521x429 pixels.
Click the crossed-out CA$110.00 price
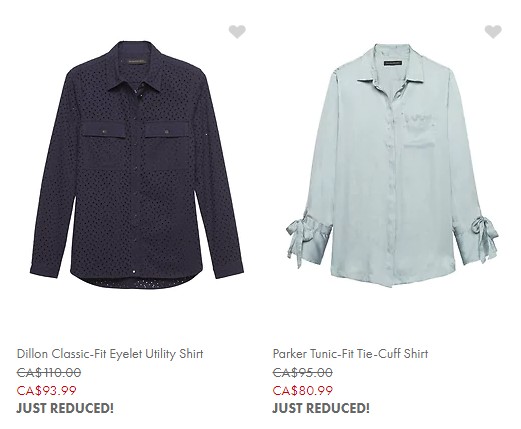(49, 372)
